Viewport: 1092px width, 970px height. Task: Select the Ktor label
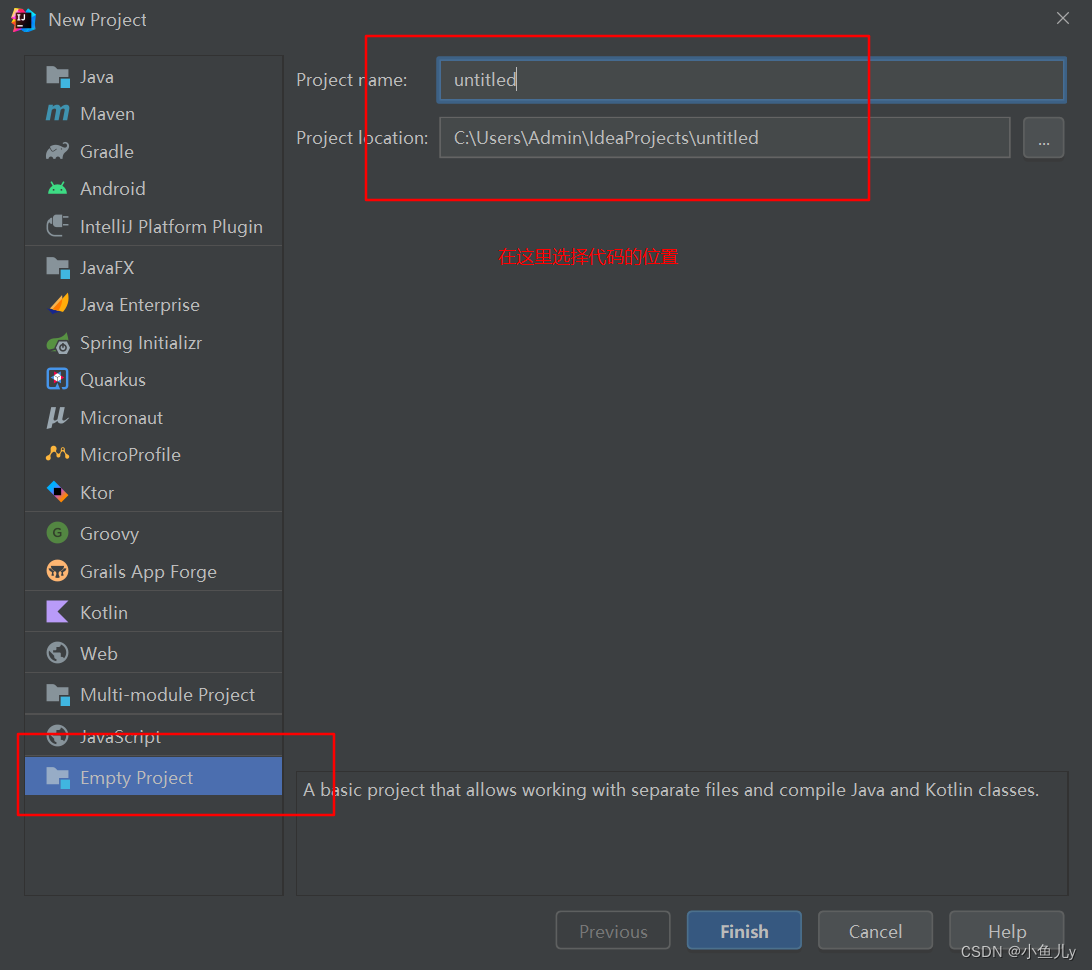[x=97, y=492]
